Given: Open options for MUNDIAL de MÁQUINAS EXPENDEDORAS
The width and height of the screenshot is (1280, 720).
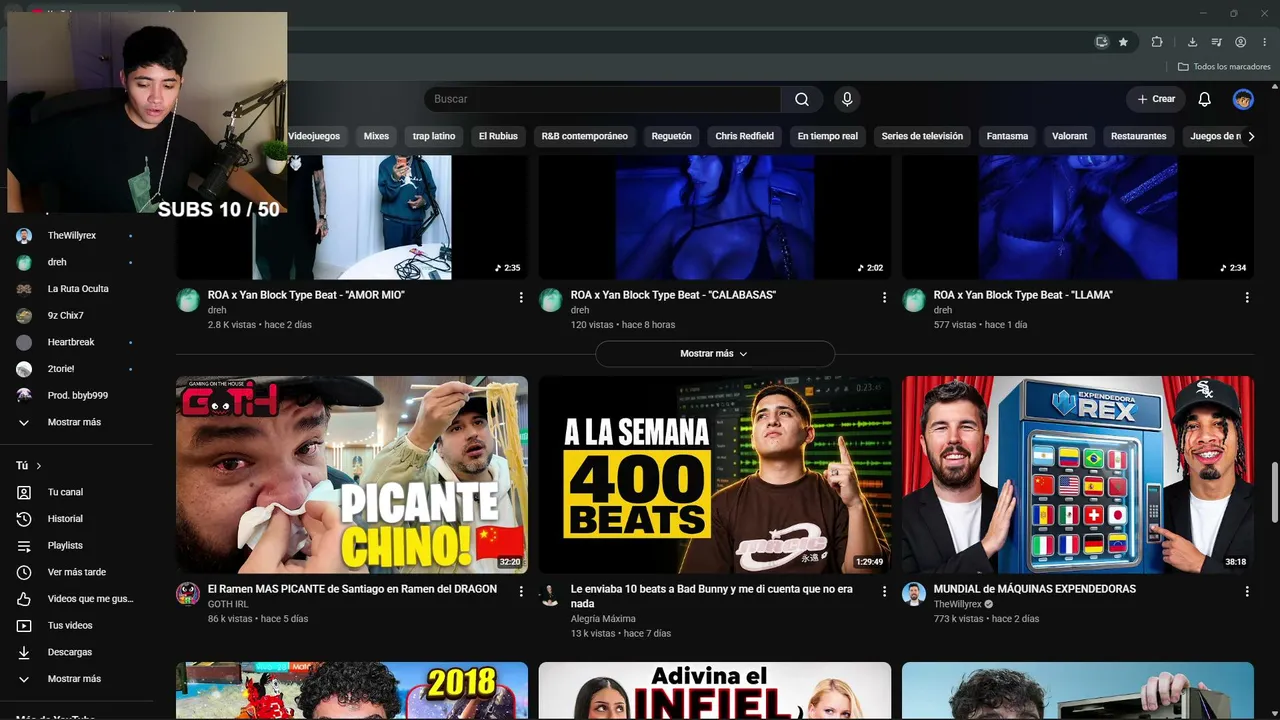Looking at the screenshot, I should coord(1247,591).
